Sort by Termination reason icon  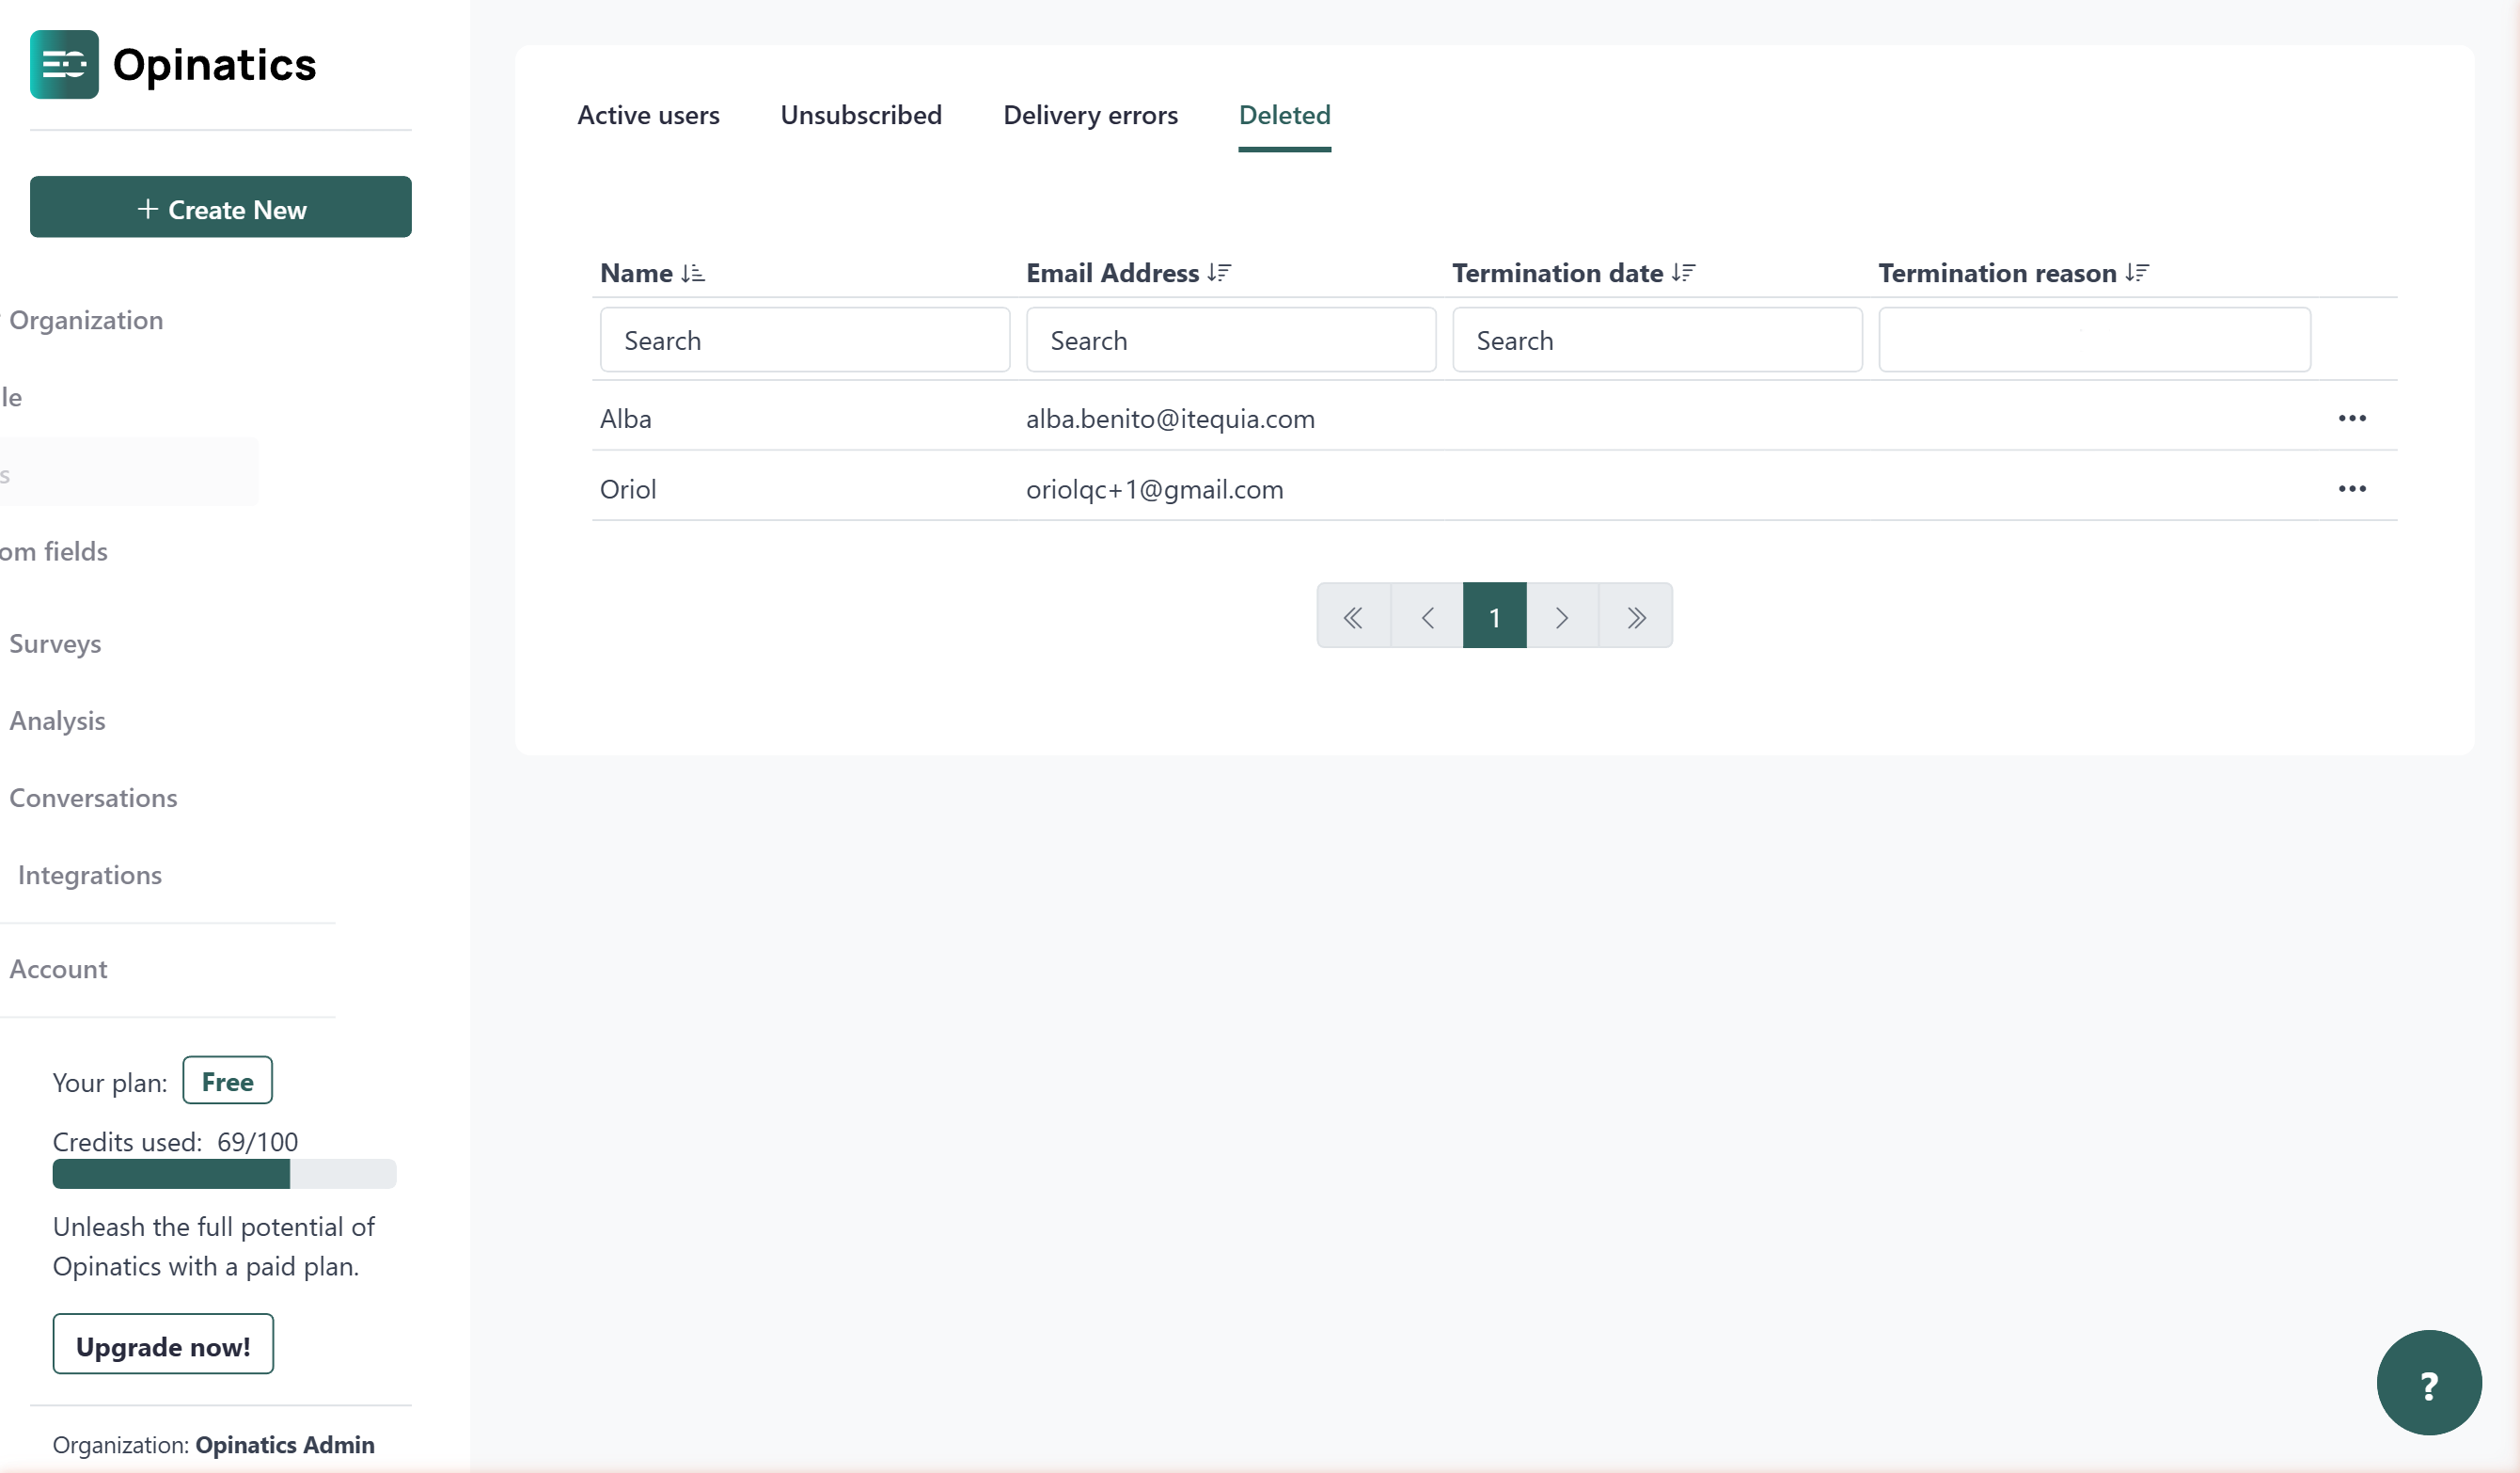pyautogui.click(x=2137, y=273)
